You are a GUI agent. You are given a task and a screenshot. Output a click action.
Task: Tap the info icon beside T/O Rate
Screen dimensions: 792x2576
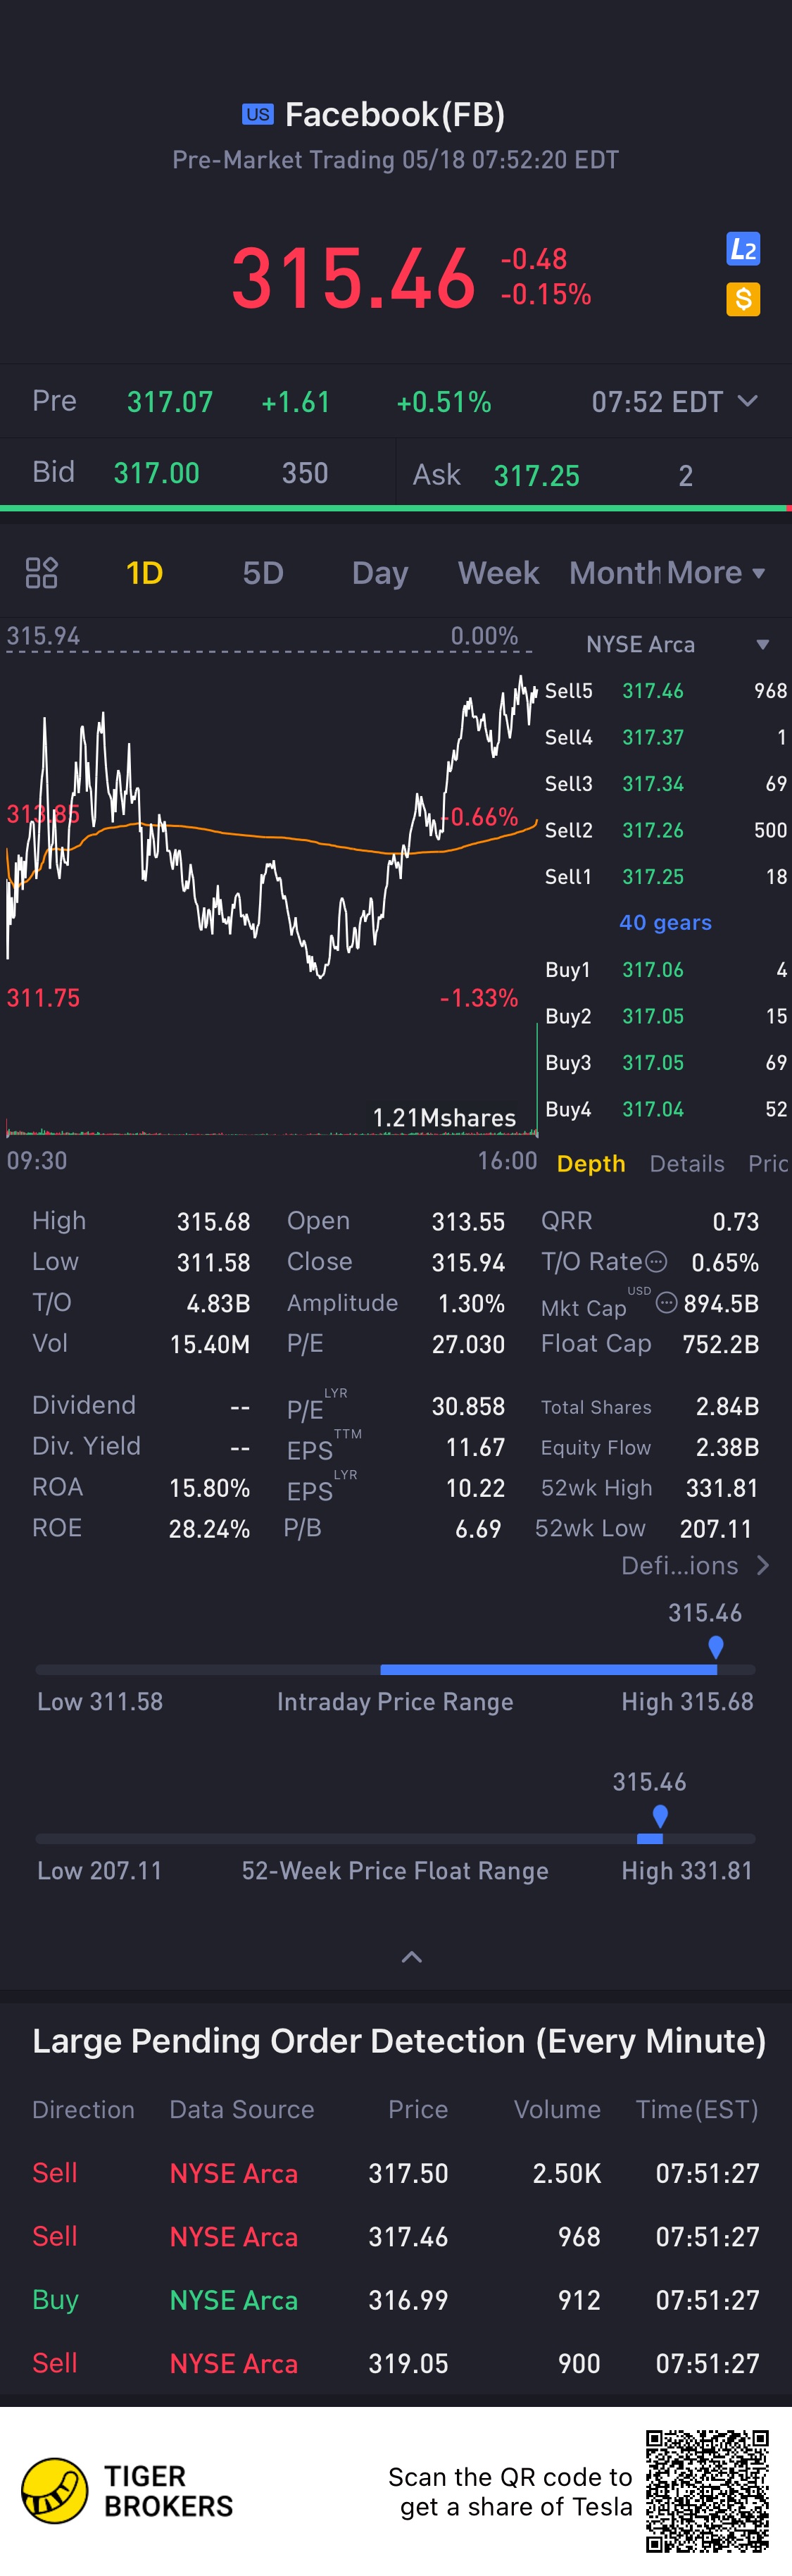pos(656,1261)
